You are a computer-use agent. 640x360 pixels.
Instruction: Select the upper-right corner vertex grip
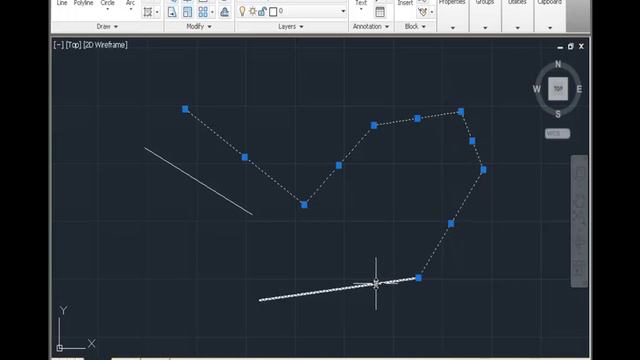click(x=461, y=111)
